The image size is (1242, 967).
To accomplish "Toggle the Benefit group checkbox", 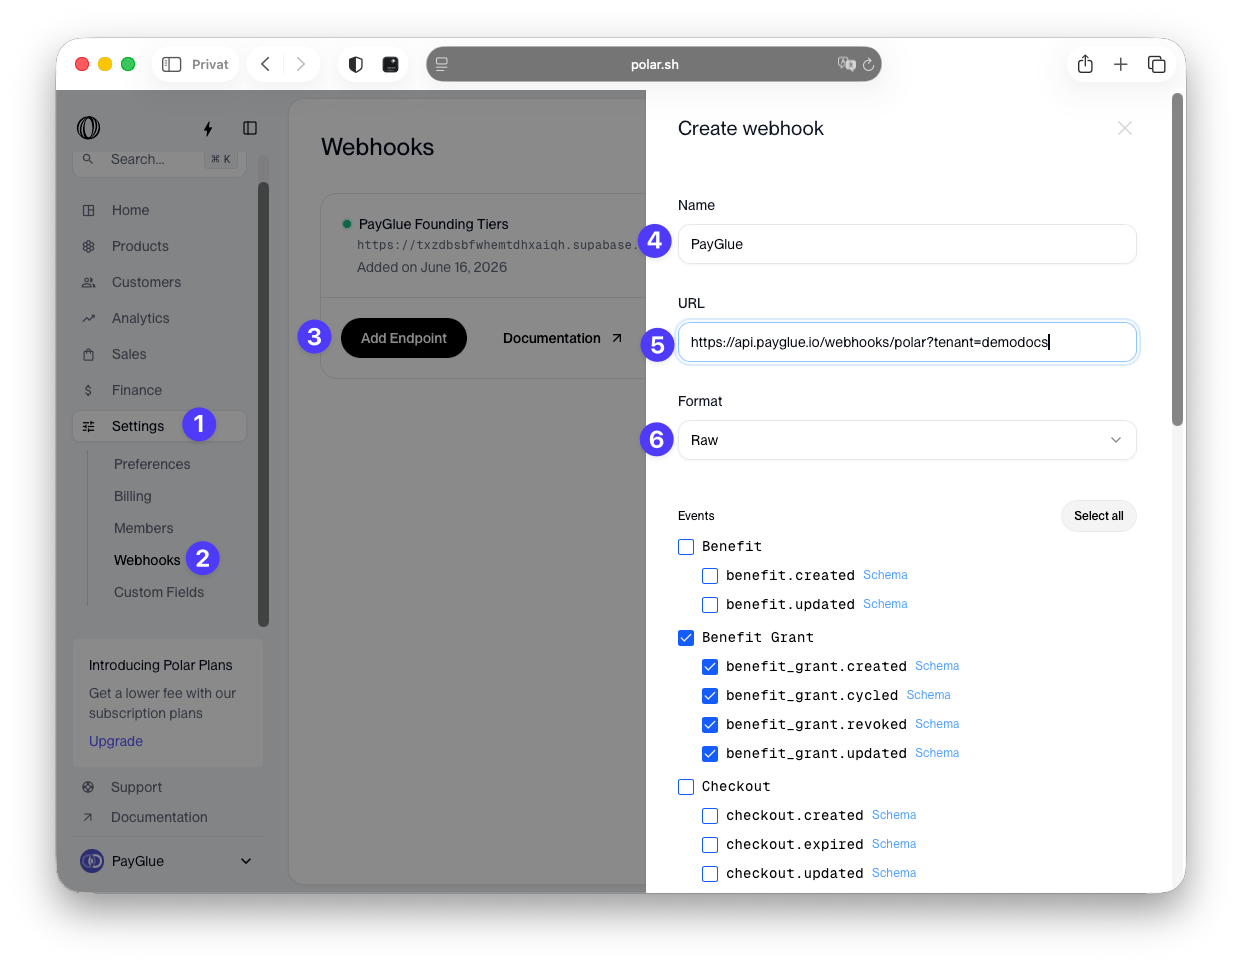I will pos(686,547).
